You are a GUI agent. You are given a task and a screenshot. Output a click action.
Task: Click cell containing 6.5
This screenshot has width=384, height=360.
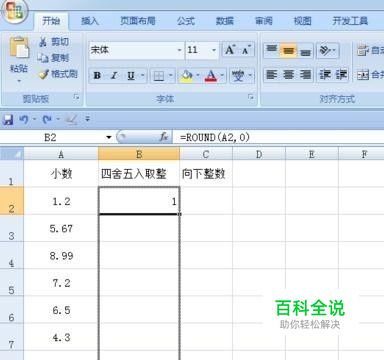click(61, 310)
